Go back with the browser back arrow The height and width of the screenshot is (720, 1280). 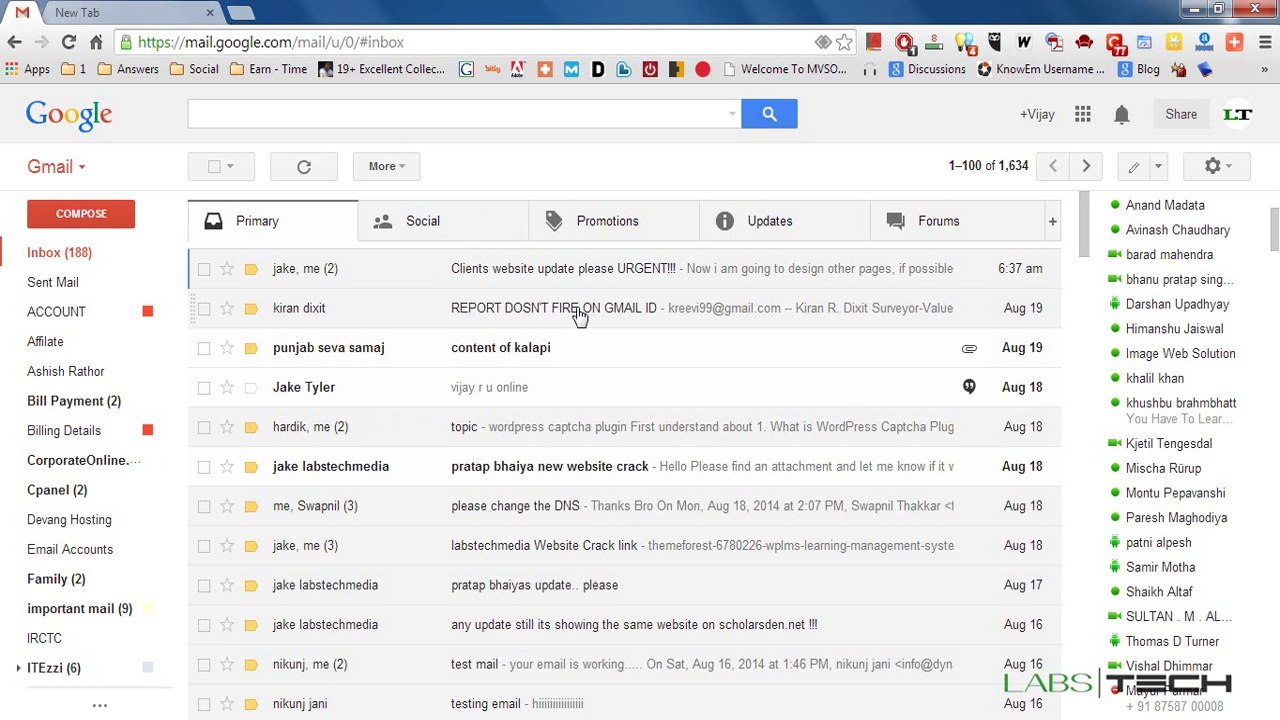14,42
